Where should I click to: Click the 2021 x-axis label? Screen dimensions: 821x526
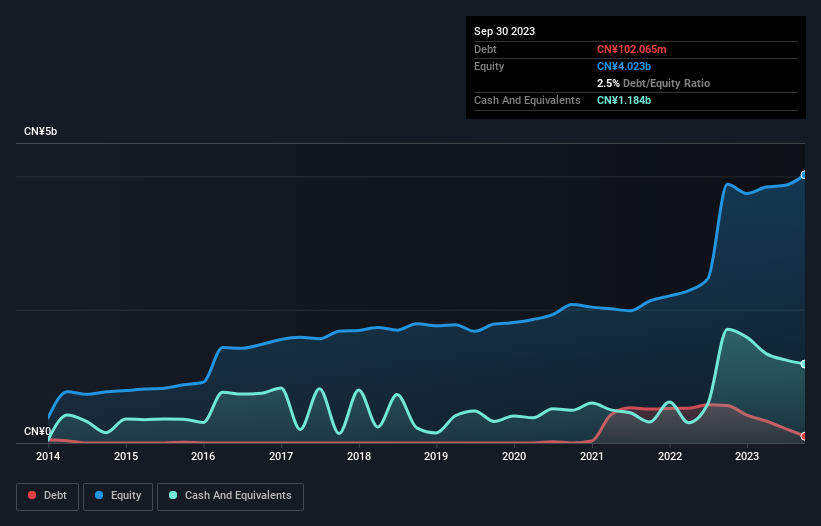coord(592,456)
